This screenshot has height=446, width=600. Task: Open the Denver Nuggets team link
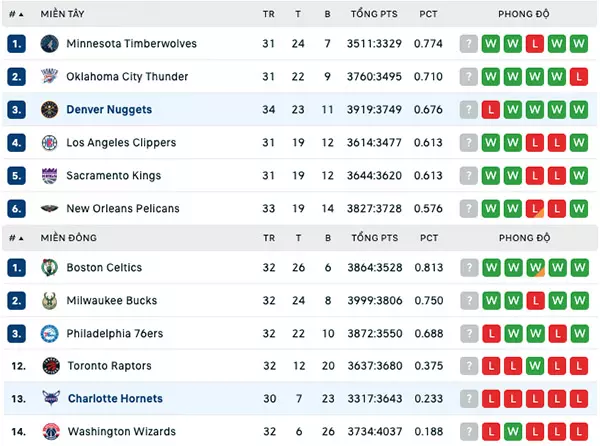coord(109,110)
